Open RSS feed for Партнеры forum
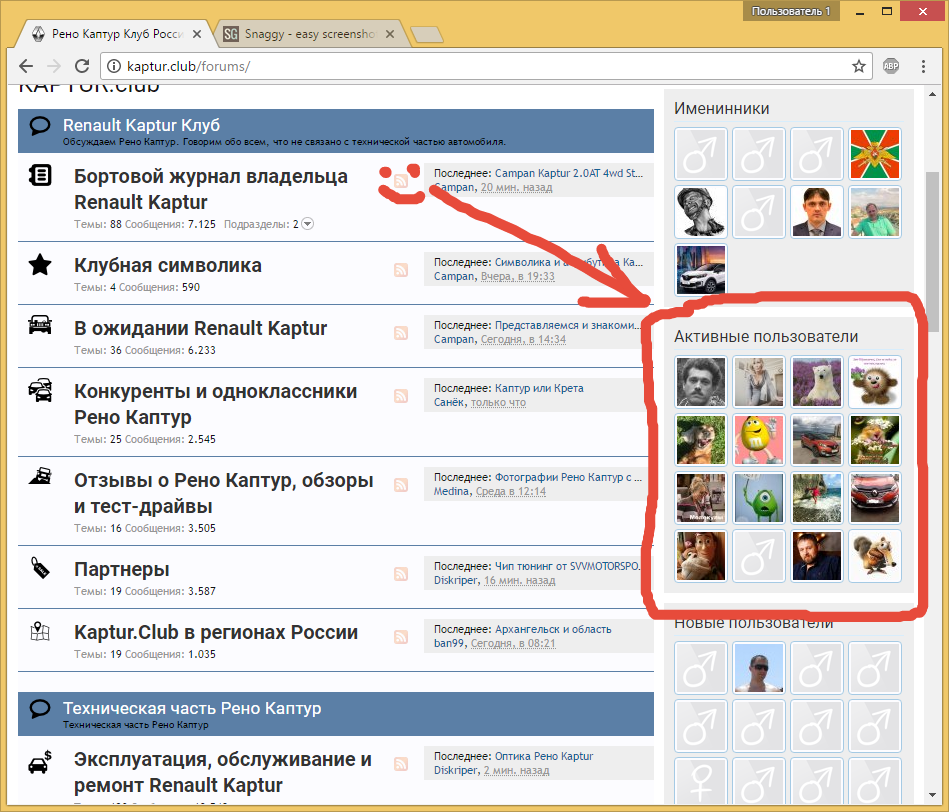Screen dimensions: 949x812 coord(401,574)
